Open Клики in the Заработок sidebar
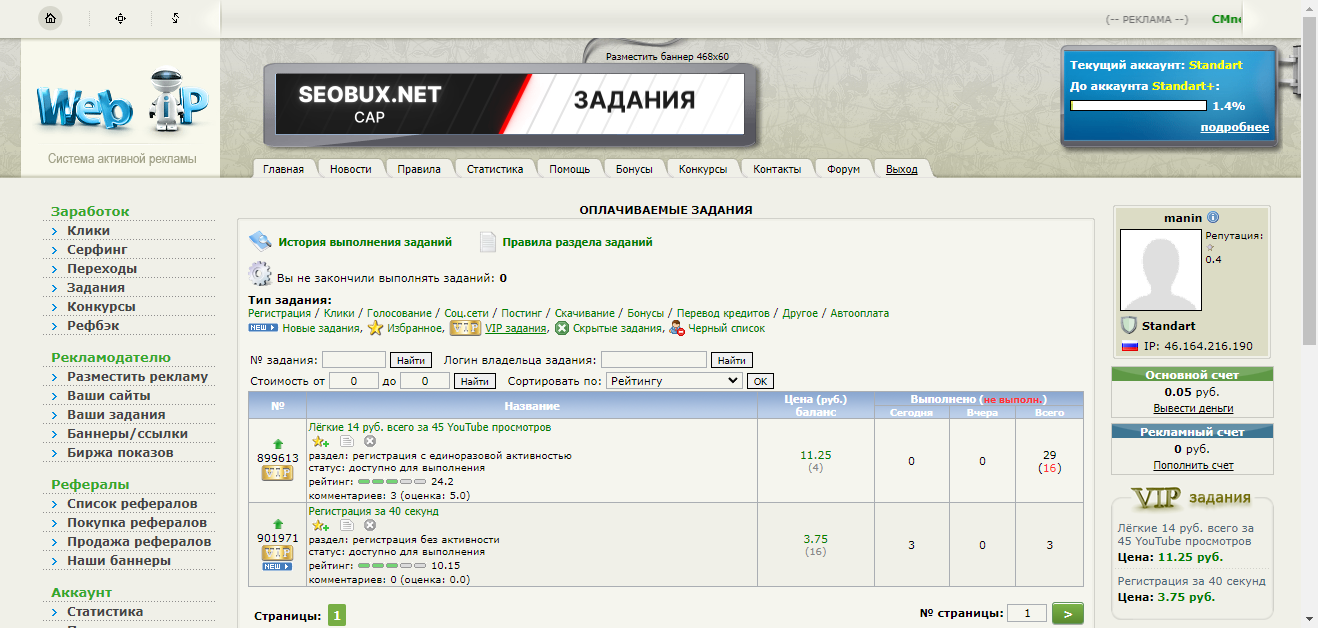This screenshot has height=628, width=1318. point(88,231)
